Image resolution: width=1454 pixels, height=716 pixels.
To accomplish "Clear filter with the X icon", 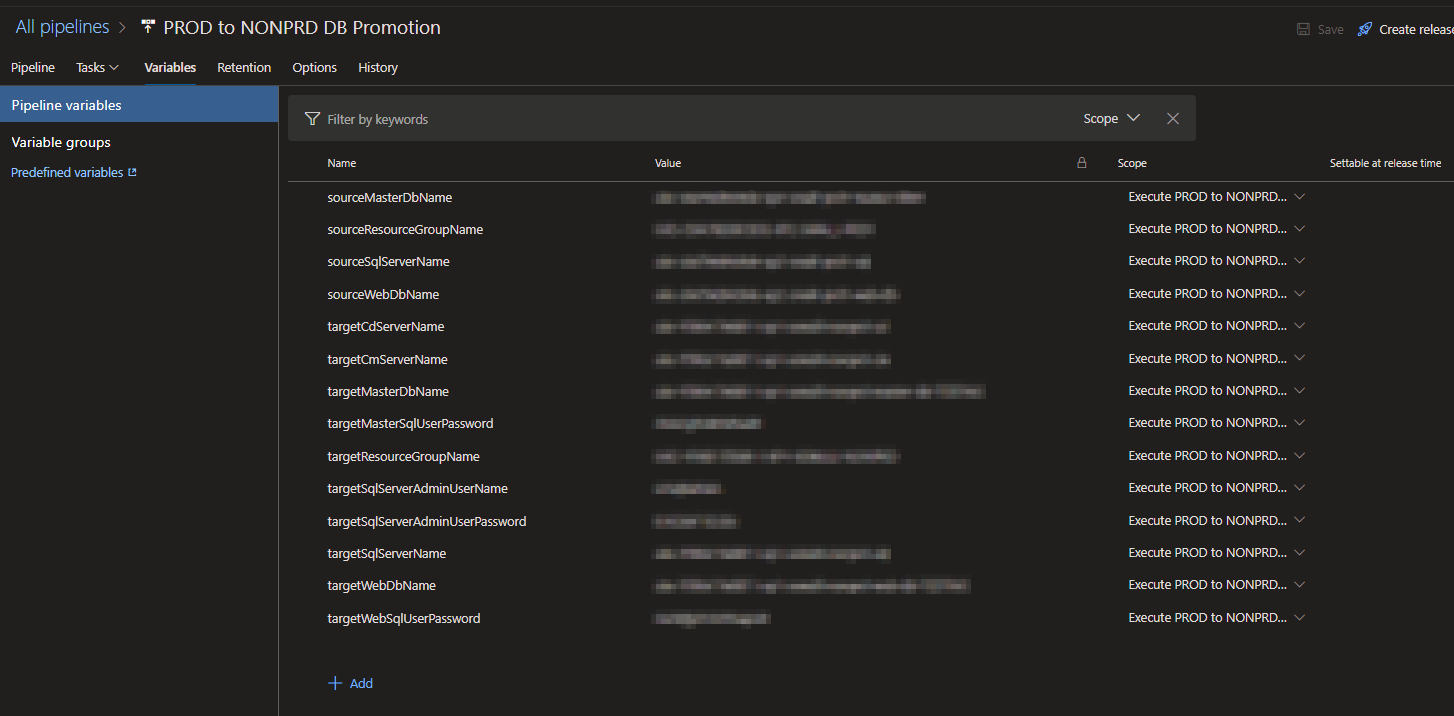I will [x=1173, y=118].
